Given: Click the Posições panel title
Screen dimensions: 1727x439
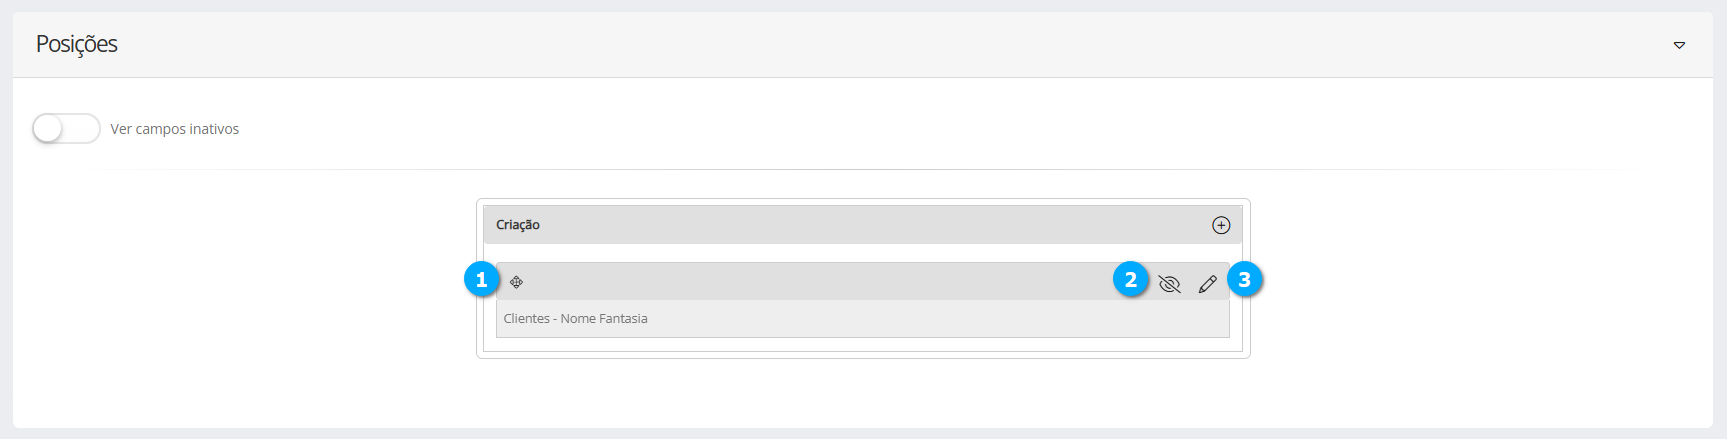Looking at the screenshot, I should pos(77,44).
